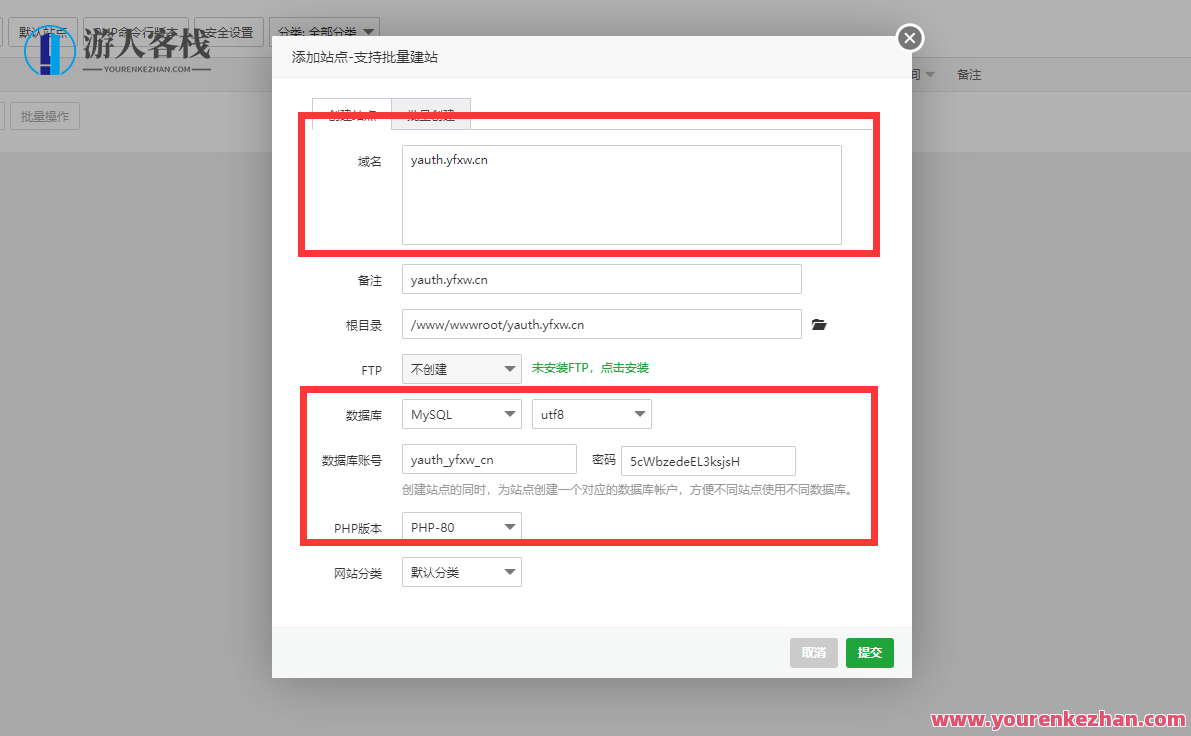Open the MySQL database type dropdown

coord(461,414)
